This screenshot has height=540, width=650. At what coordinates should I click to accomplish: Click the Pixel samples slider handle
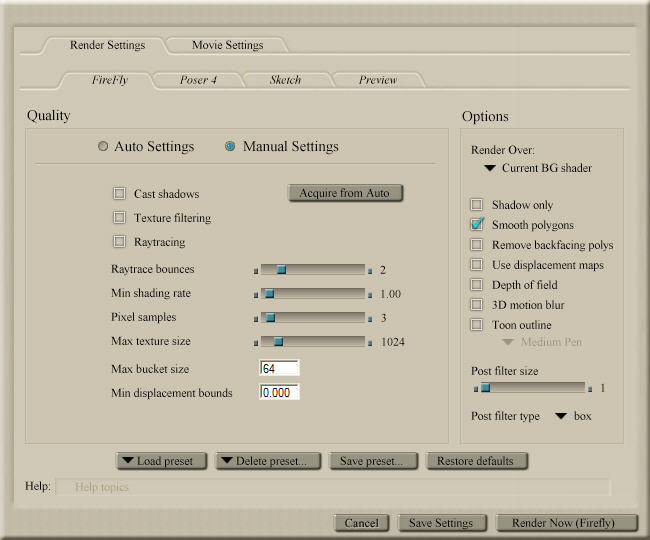(x=270, y=317)
